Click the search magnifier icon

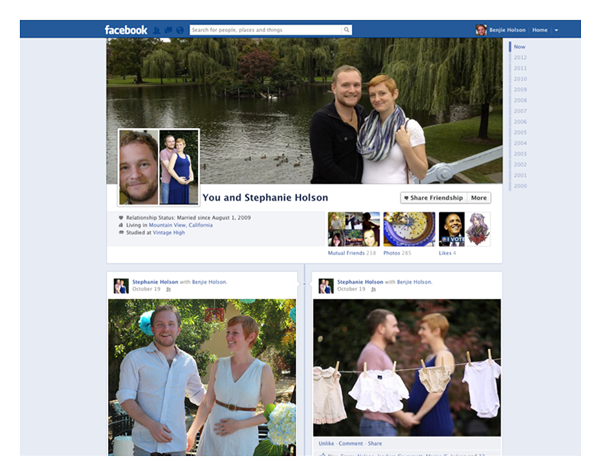click(346, 30)
